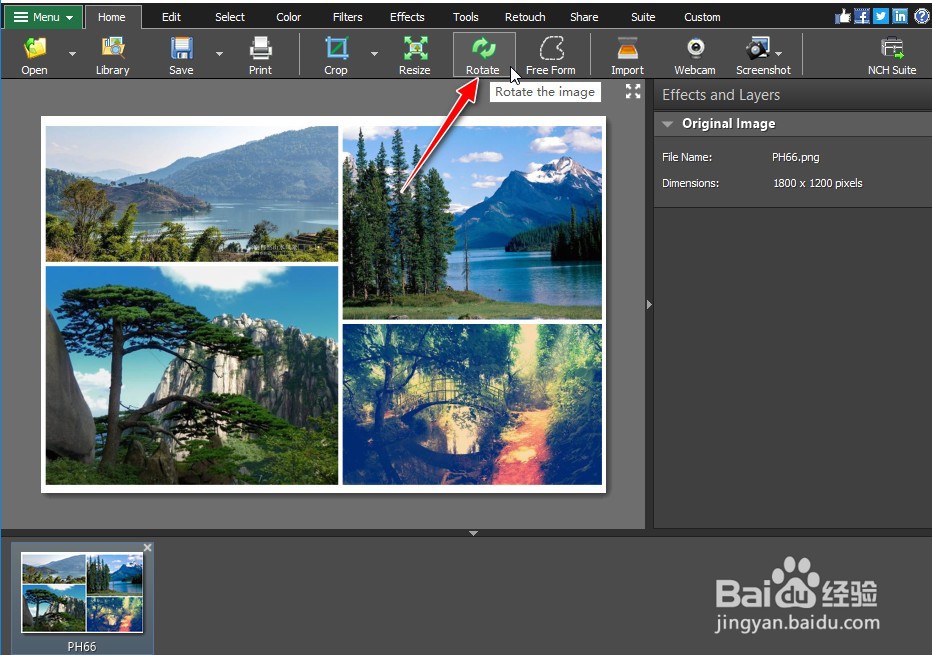The image size is (932, 655).
Task: Switch to the Tools tab
Action: coord(465,17)
